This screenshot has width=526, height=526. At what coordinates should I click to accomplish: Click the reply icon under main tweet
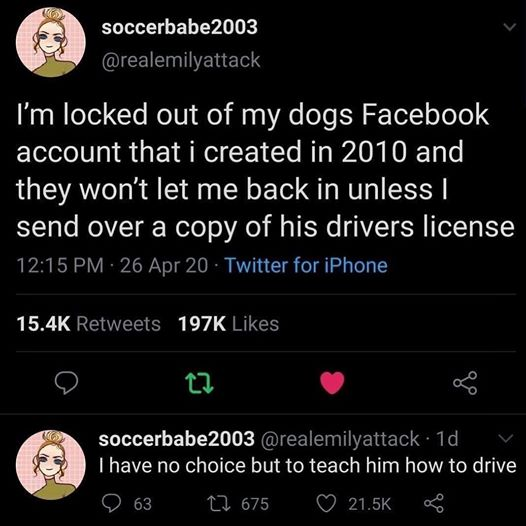pos(66,383)
